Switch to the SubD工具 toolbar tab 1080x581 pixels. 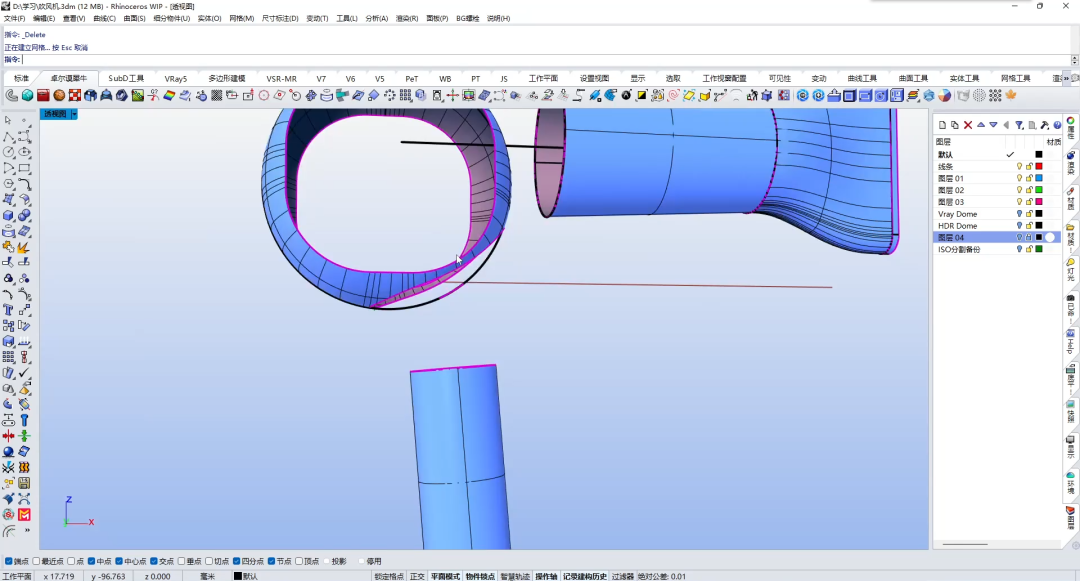126,78
